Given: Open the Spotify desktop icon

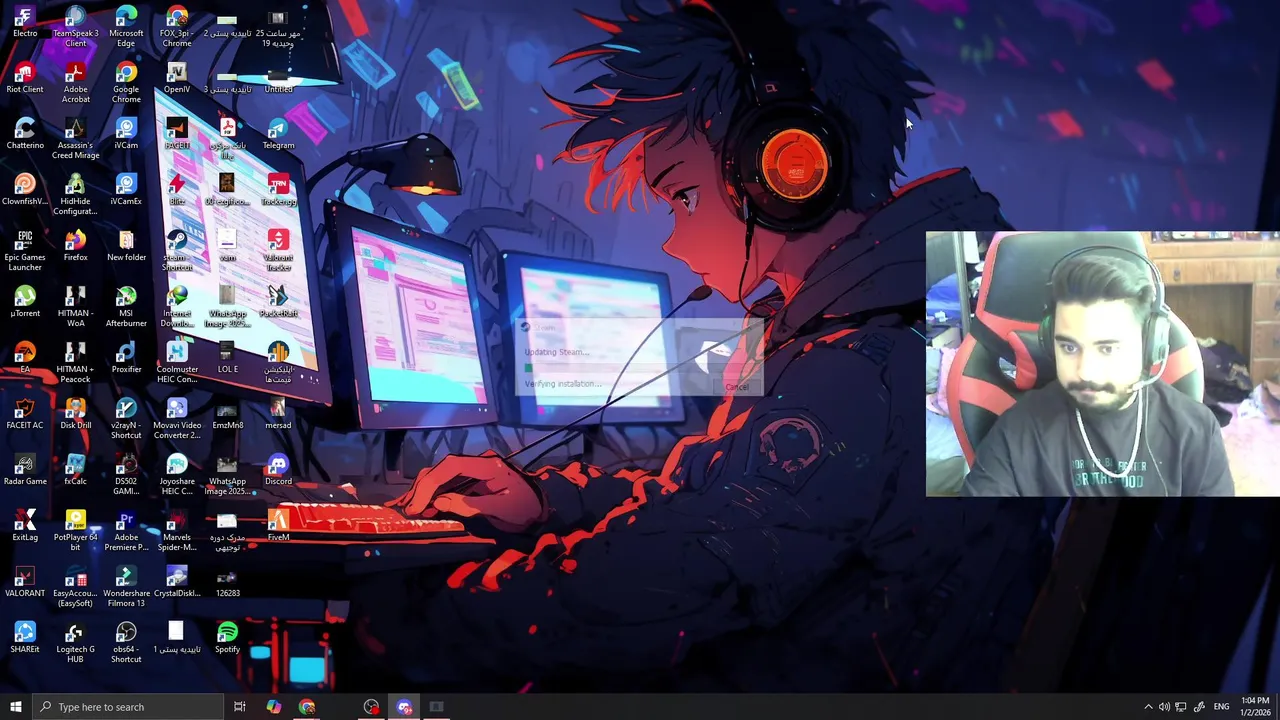Looking at the screenshot, I should click(x=227, y=638).
